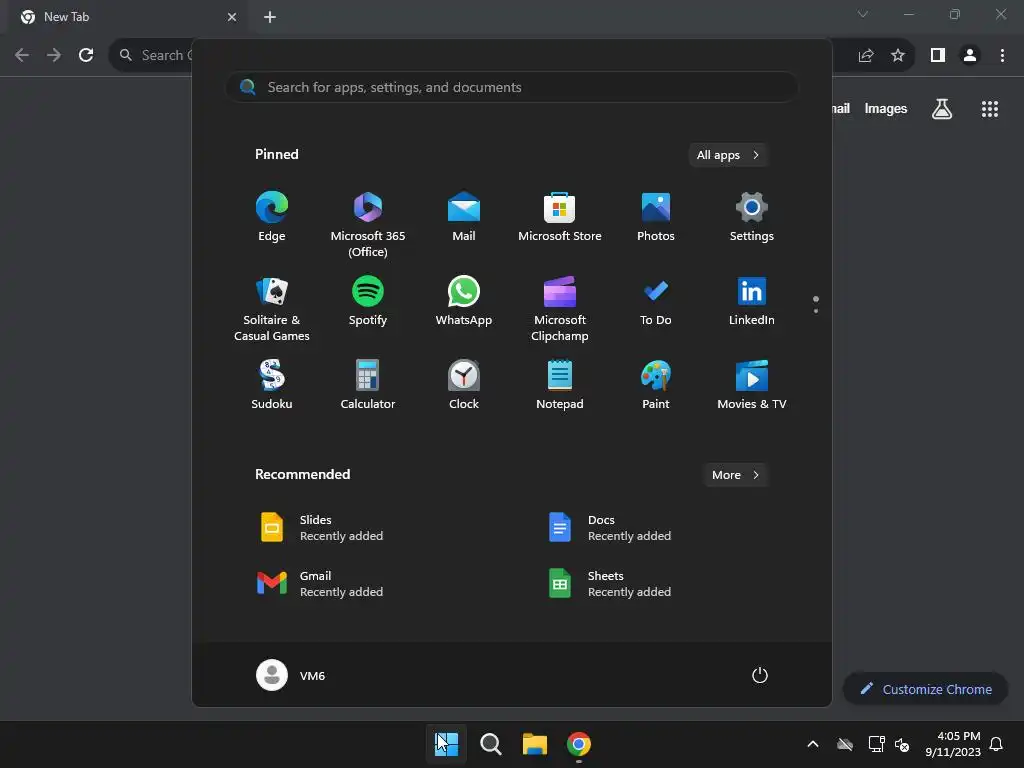
Task: Launch Movies & TV
Action: click(752, 385)
